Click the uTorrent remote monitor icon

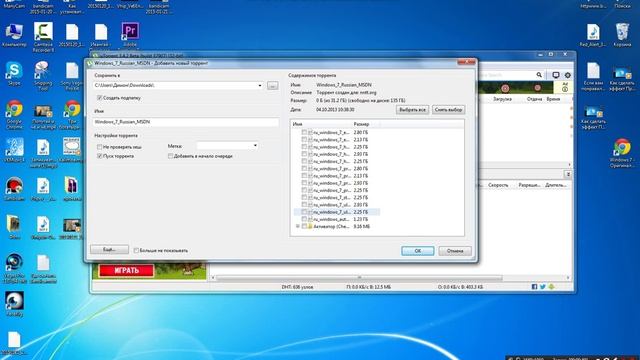556,75
